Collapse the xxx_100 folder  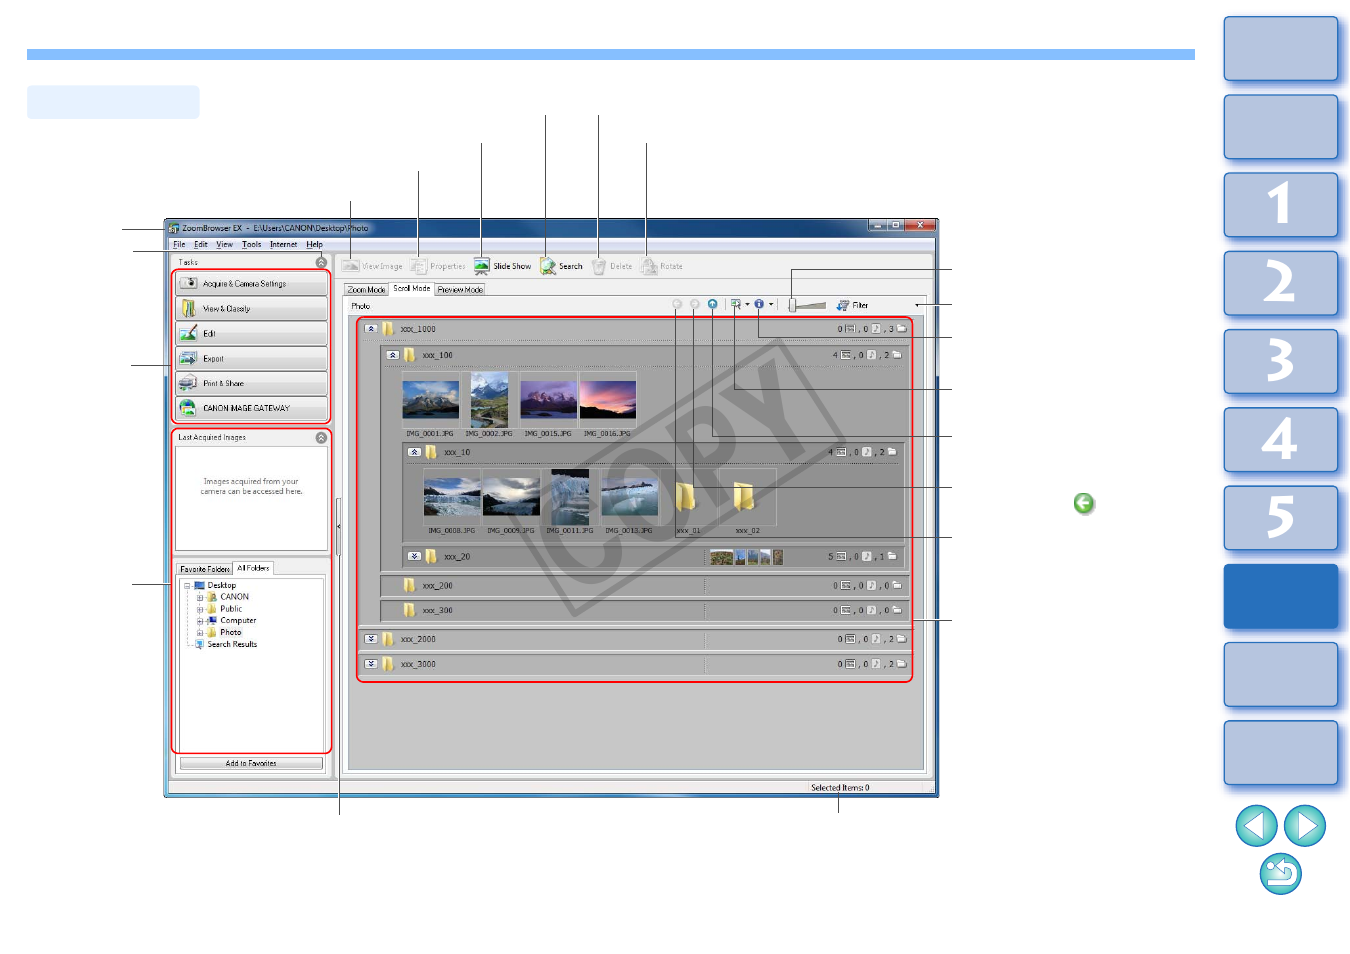point(393,355)
